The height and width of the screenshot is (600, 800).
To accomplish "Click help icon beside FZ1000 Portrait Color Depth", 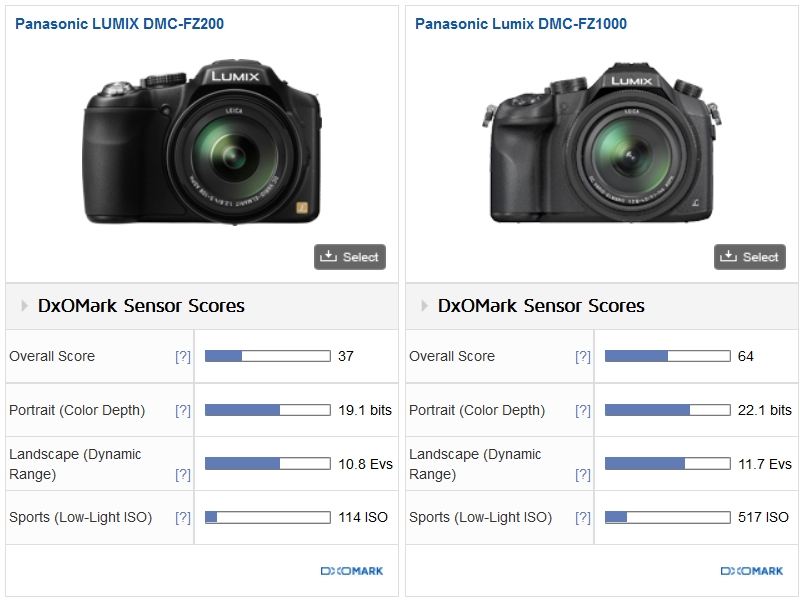I will click(583, 410).
